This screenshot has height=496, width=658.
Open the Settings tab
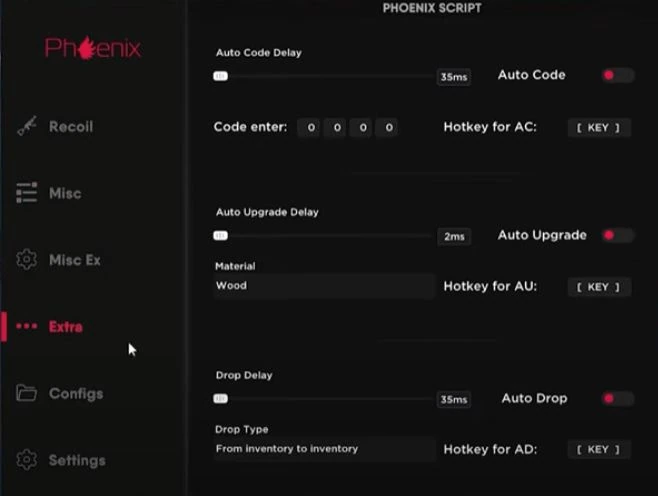tap(77, 460)
